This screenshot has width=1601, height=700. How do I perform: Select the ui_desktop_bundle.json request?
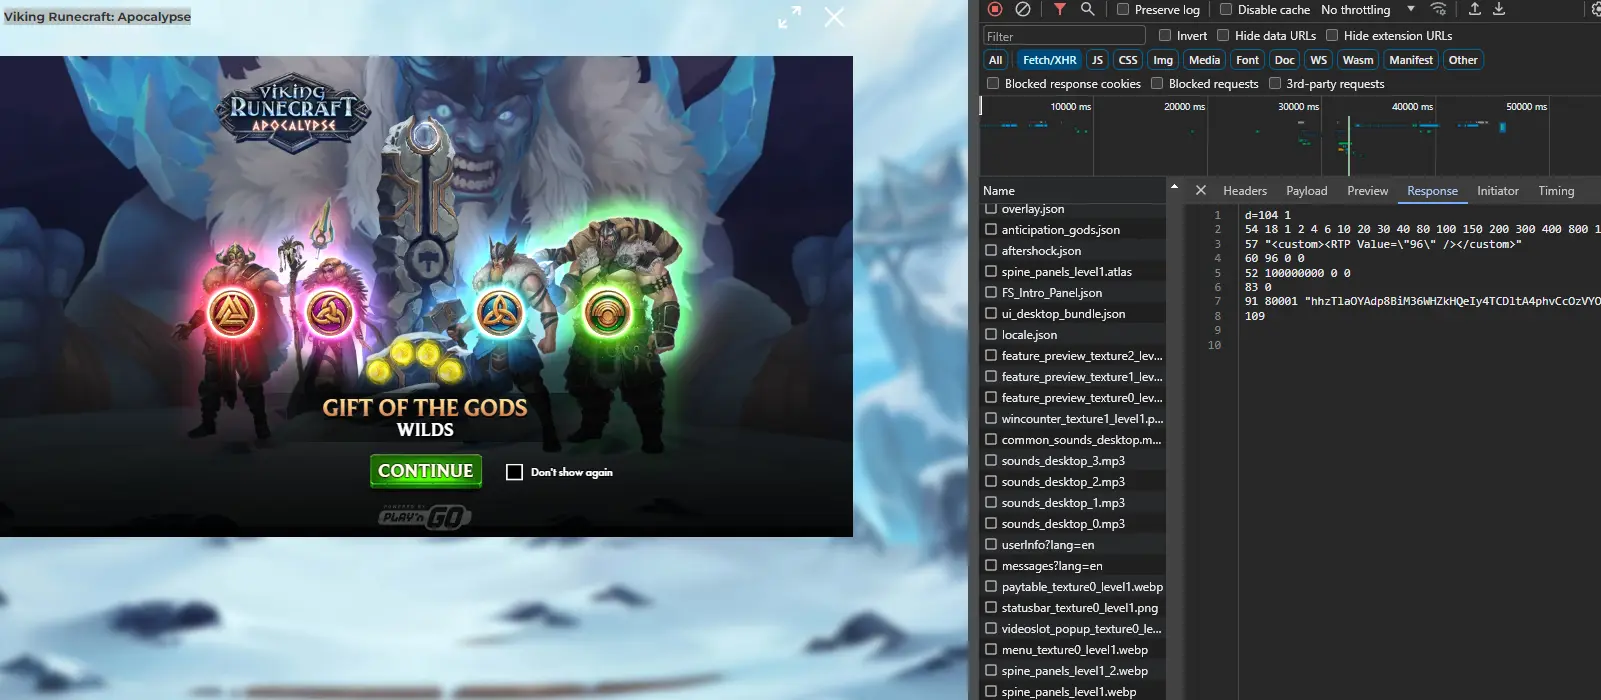point(1073,314)
